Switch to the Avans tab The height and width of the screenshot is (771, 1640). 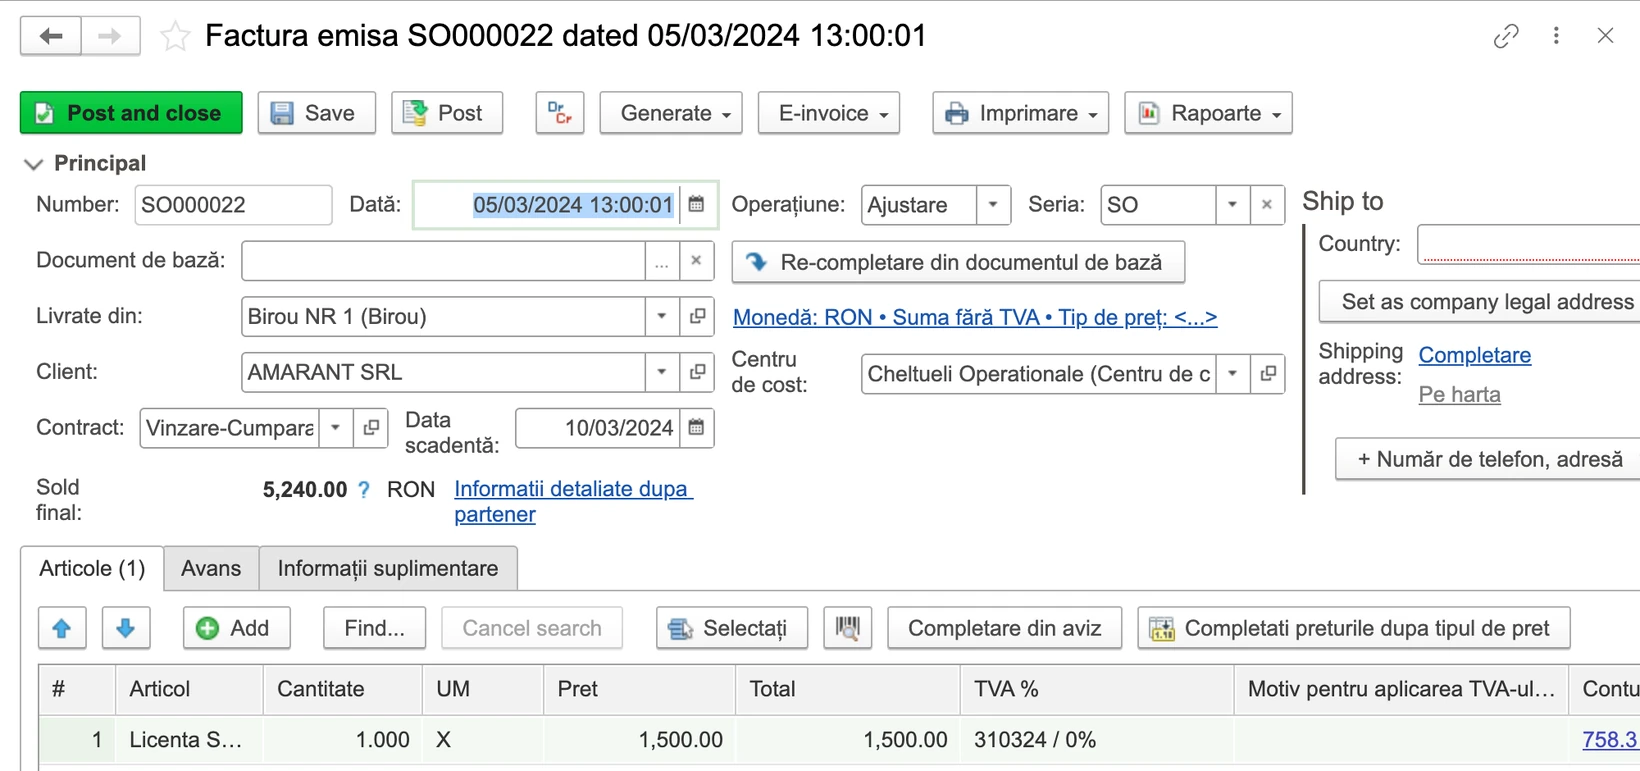coord(211,568)
